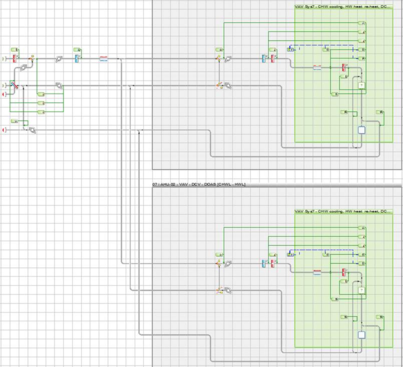The image size is (403, 367).
Task: Select the blue room box in the lower VAV system
Action: tap(362, 335)
